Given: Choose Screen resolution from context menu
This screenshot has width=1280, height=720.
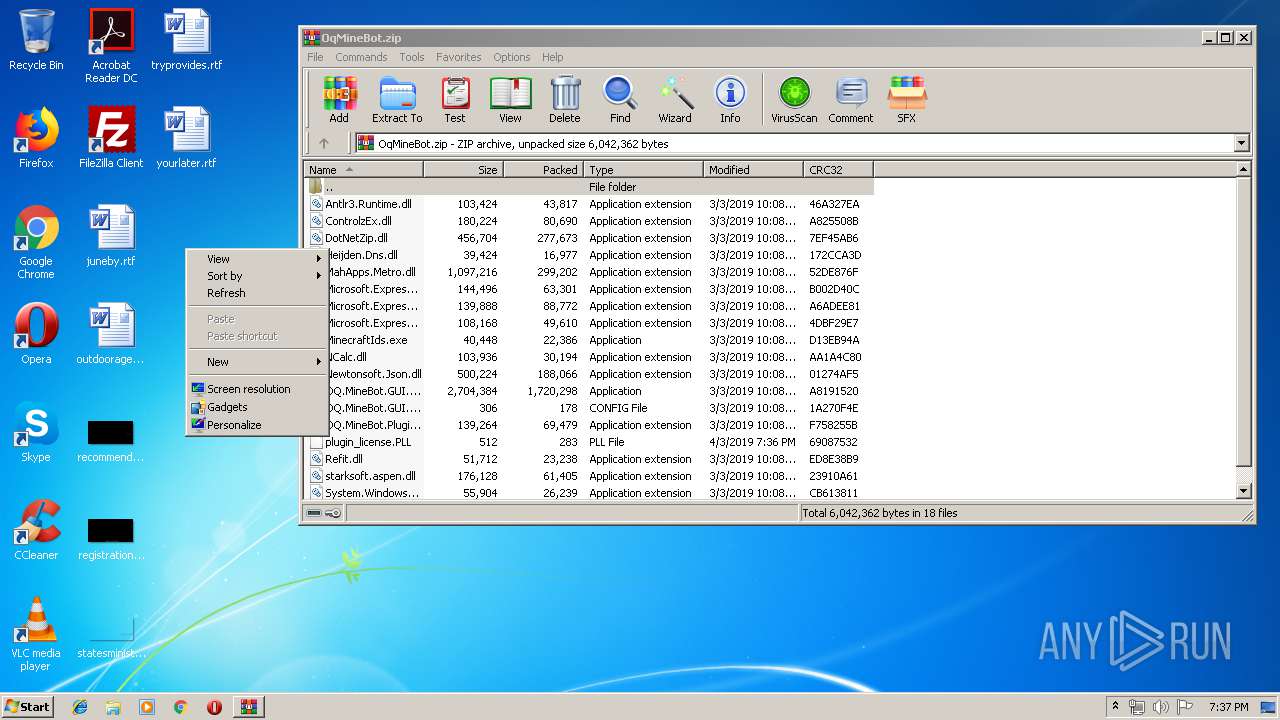Looking at the screenshot, I should click(x=258, y=389).
